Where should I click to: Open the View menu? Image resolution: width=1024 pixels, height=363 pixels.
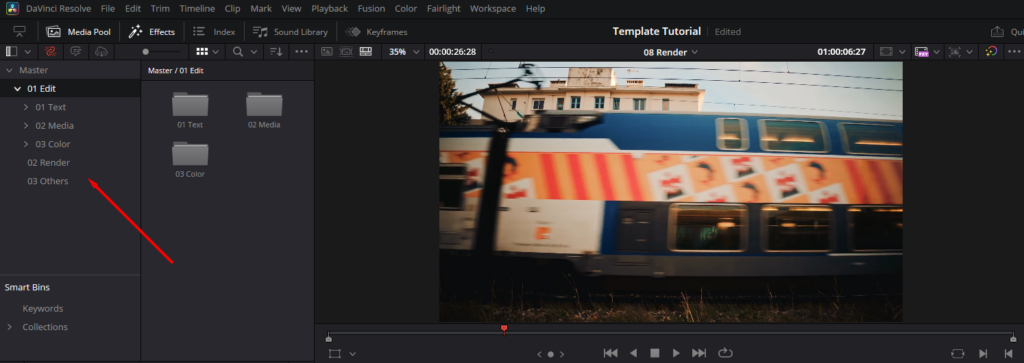[x=291, y=8]
